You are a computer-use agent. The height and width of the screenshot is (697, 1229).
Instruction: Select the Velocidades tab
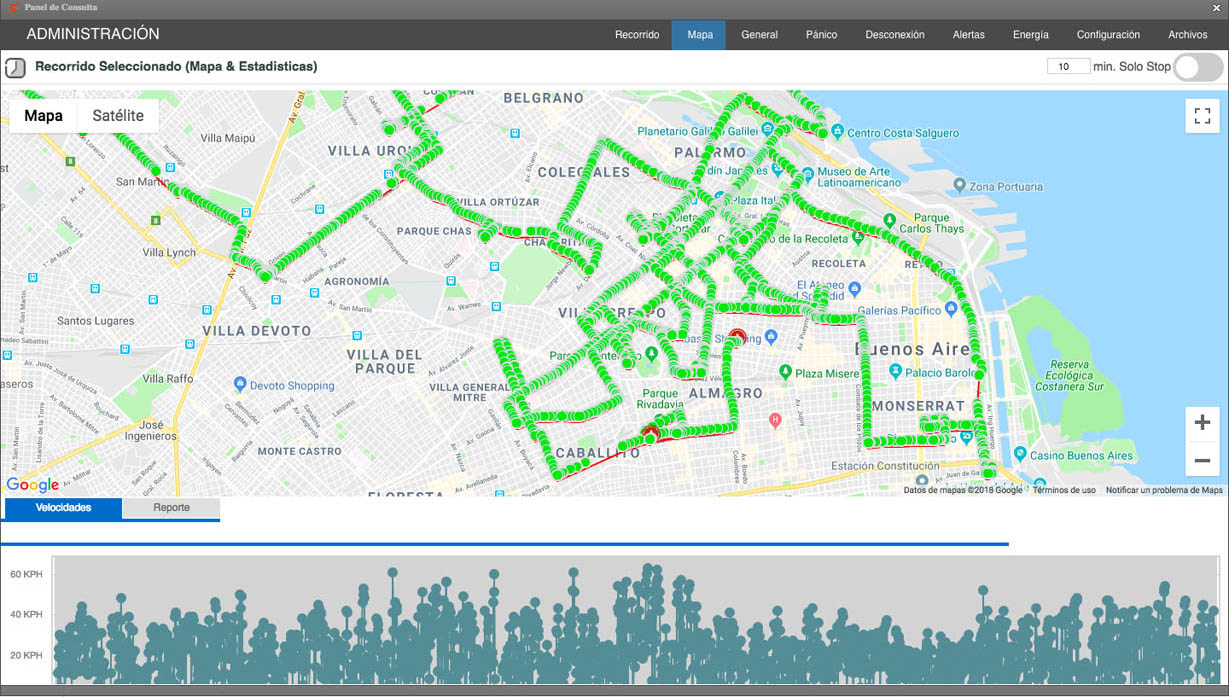(63, 508)
